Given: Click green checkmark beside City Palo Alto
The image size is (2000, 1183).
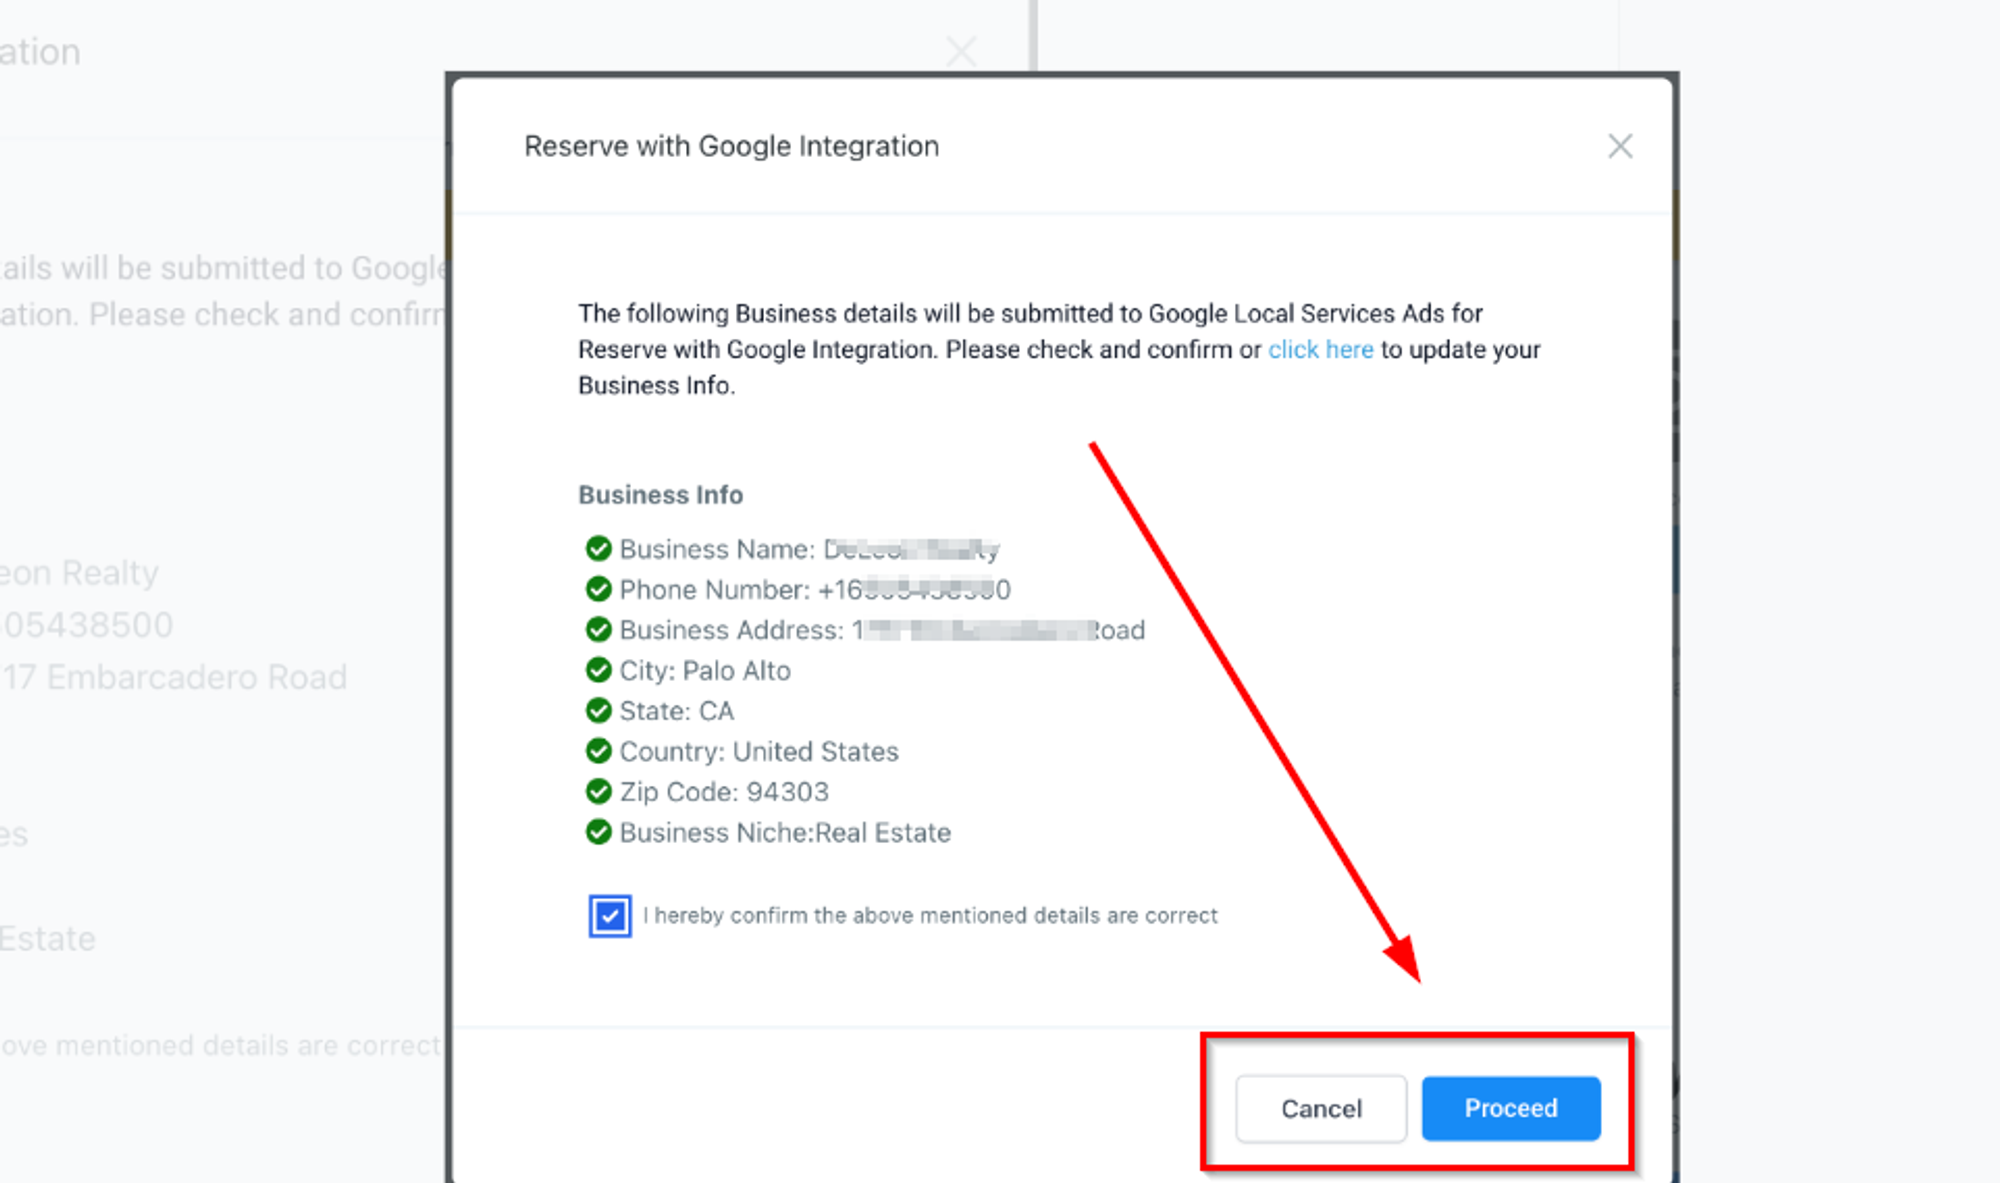Looking at the screenshot, I should click(598, 670).
